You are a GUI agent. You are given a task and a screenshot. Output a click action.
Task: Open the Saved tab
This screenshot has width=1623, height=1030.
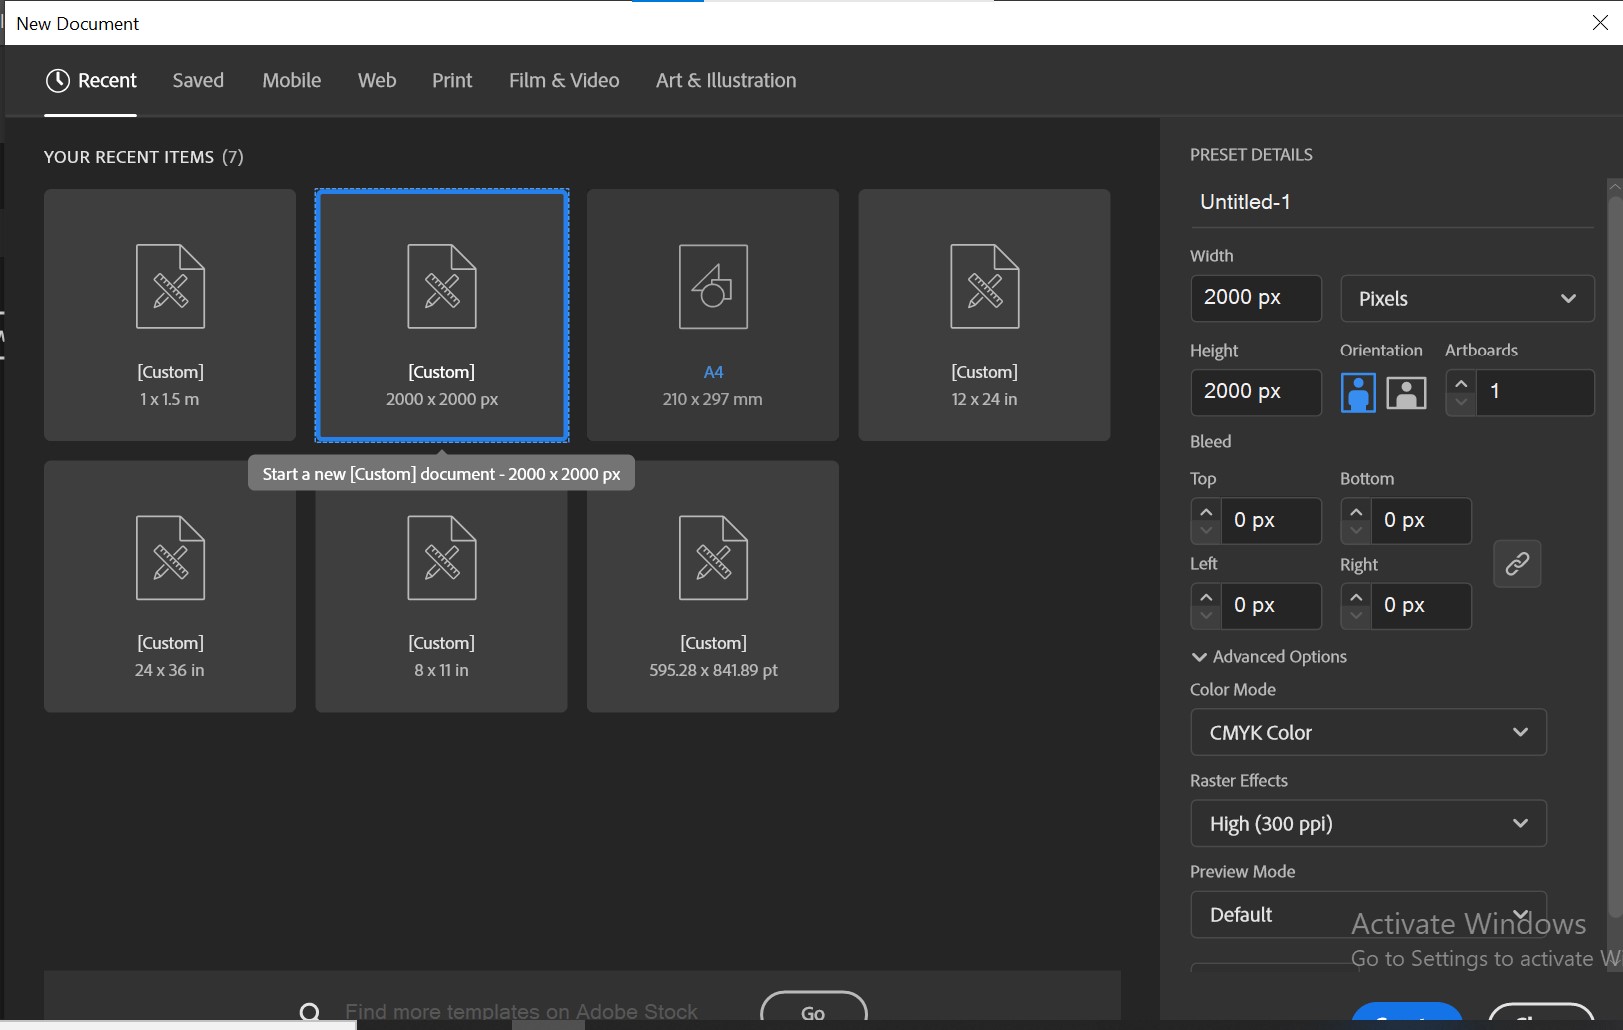point(198,80)
